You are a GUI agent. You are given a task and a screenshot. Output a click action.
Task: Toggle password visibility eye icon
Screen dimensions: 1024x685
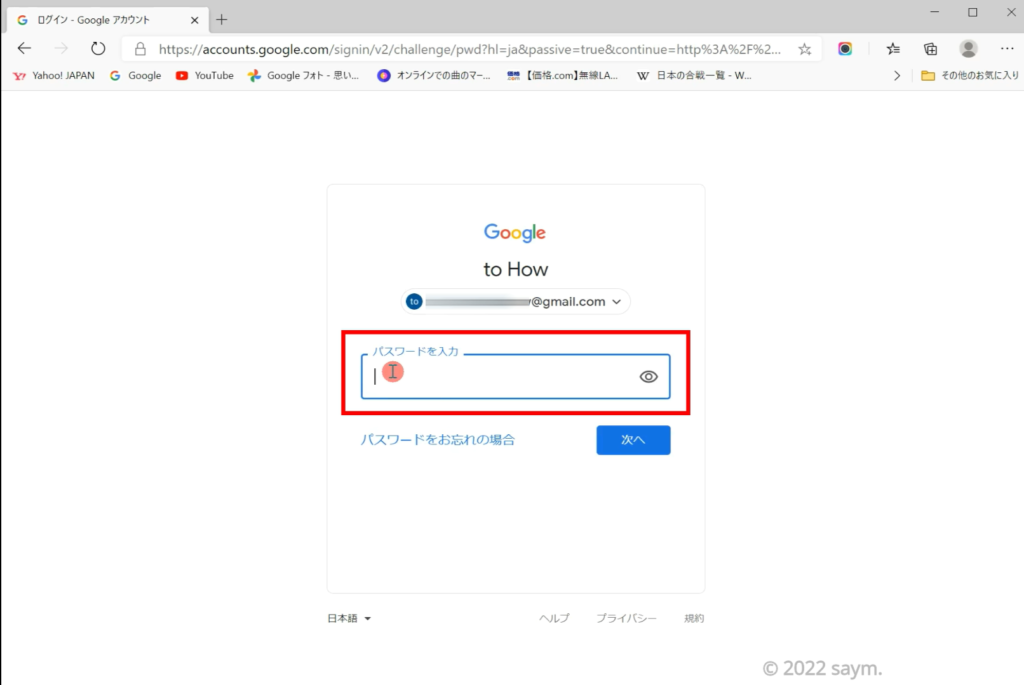pos(648,377)
